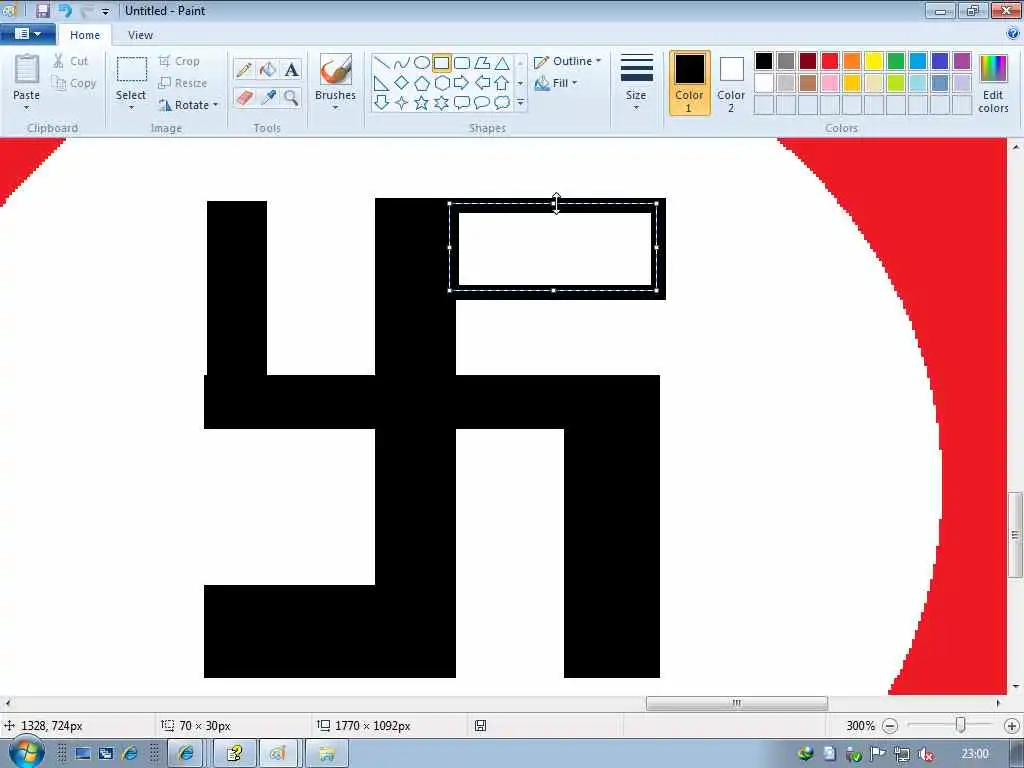Viewport: 1024px width, 768px height.
Task: Click the zoom in plus button
Action: tap(1012, 726)
